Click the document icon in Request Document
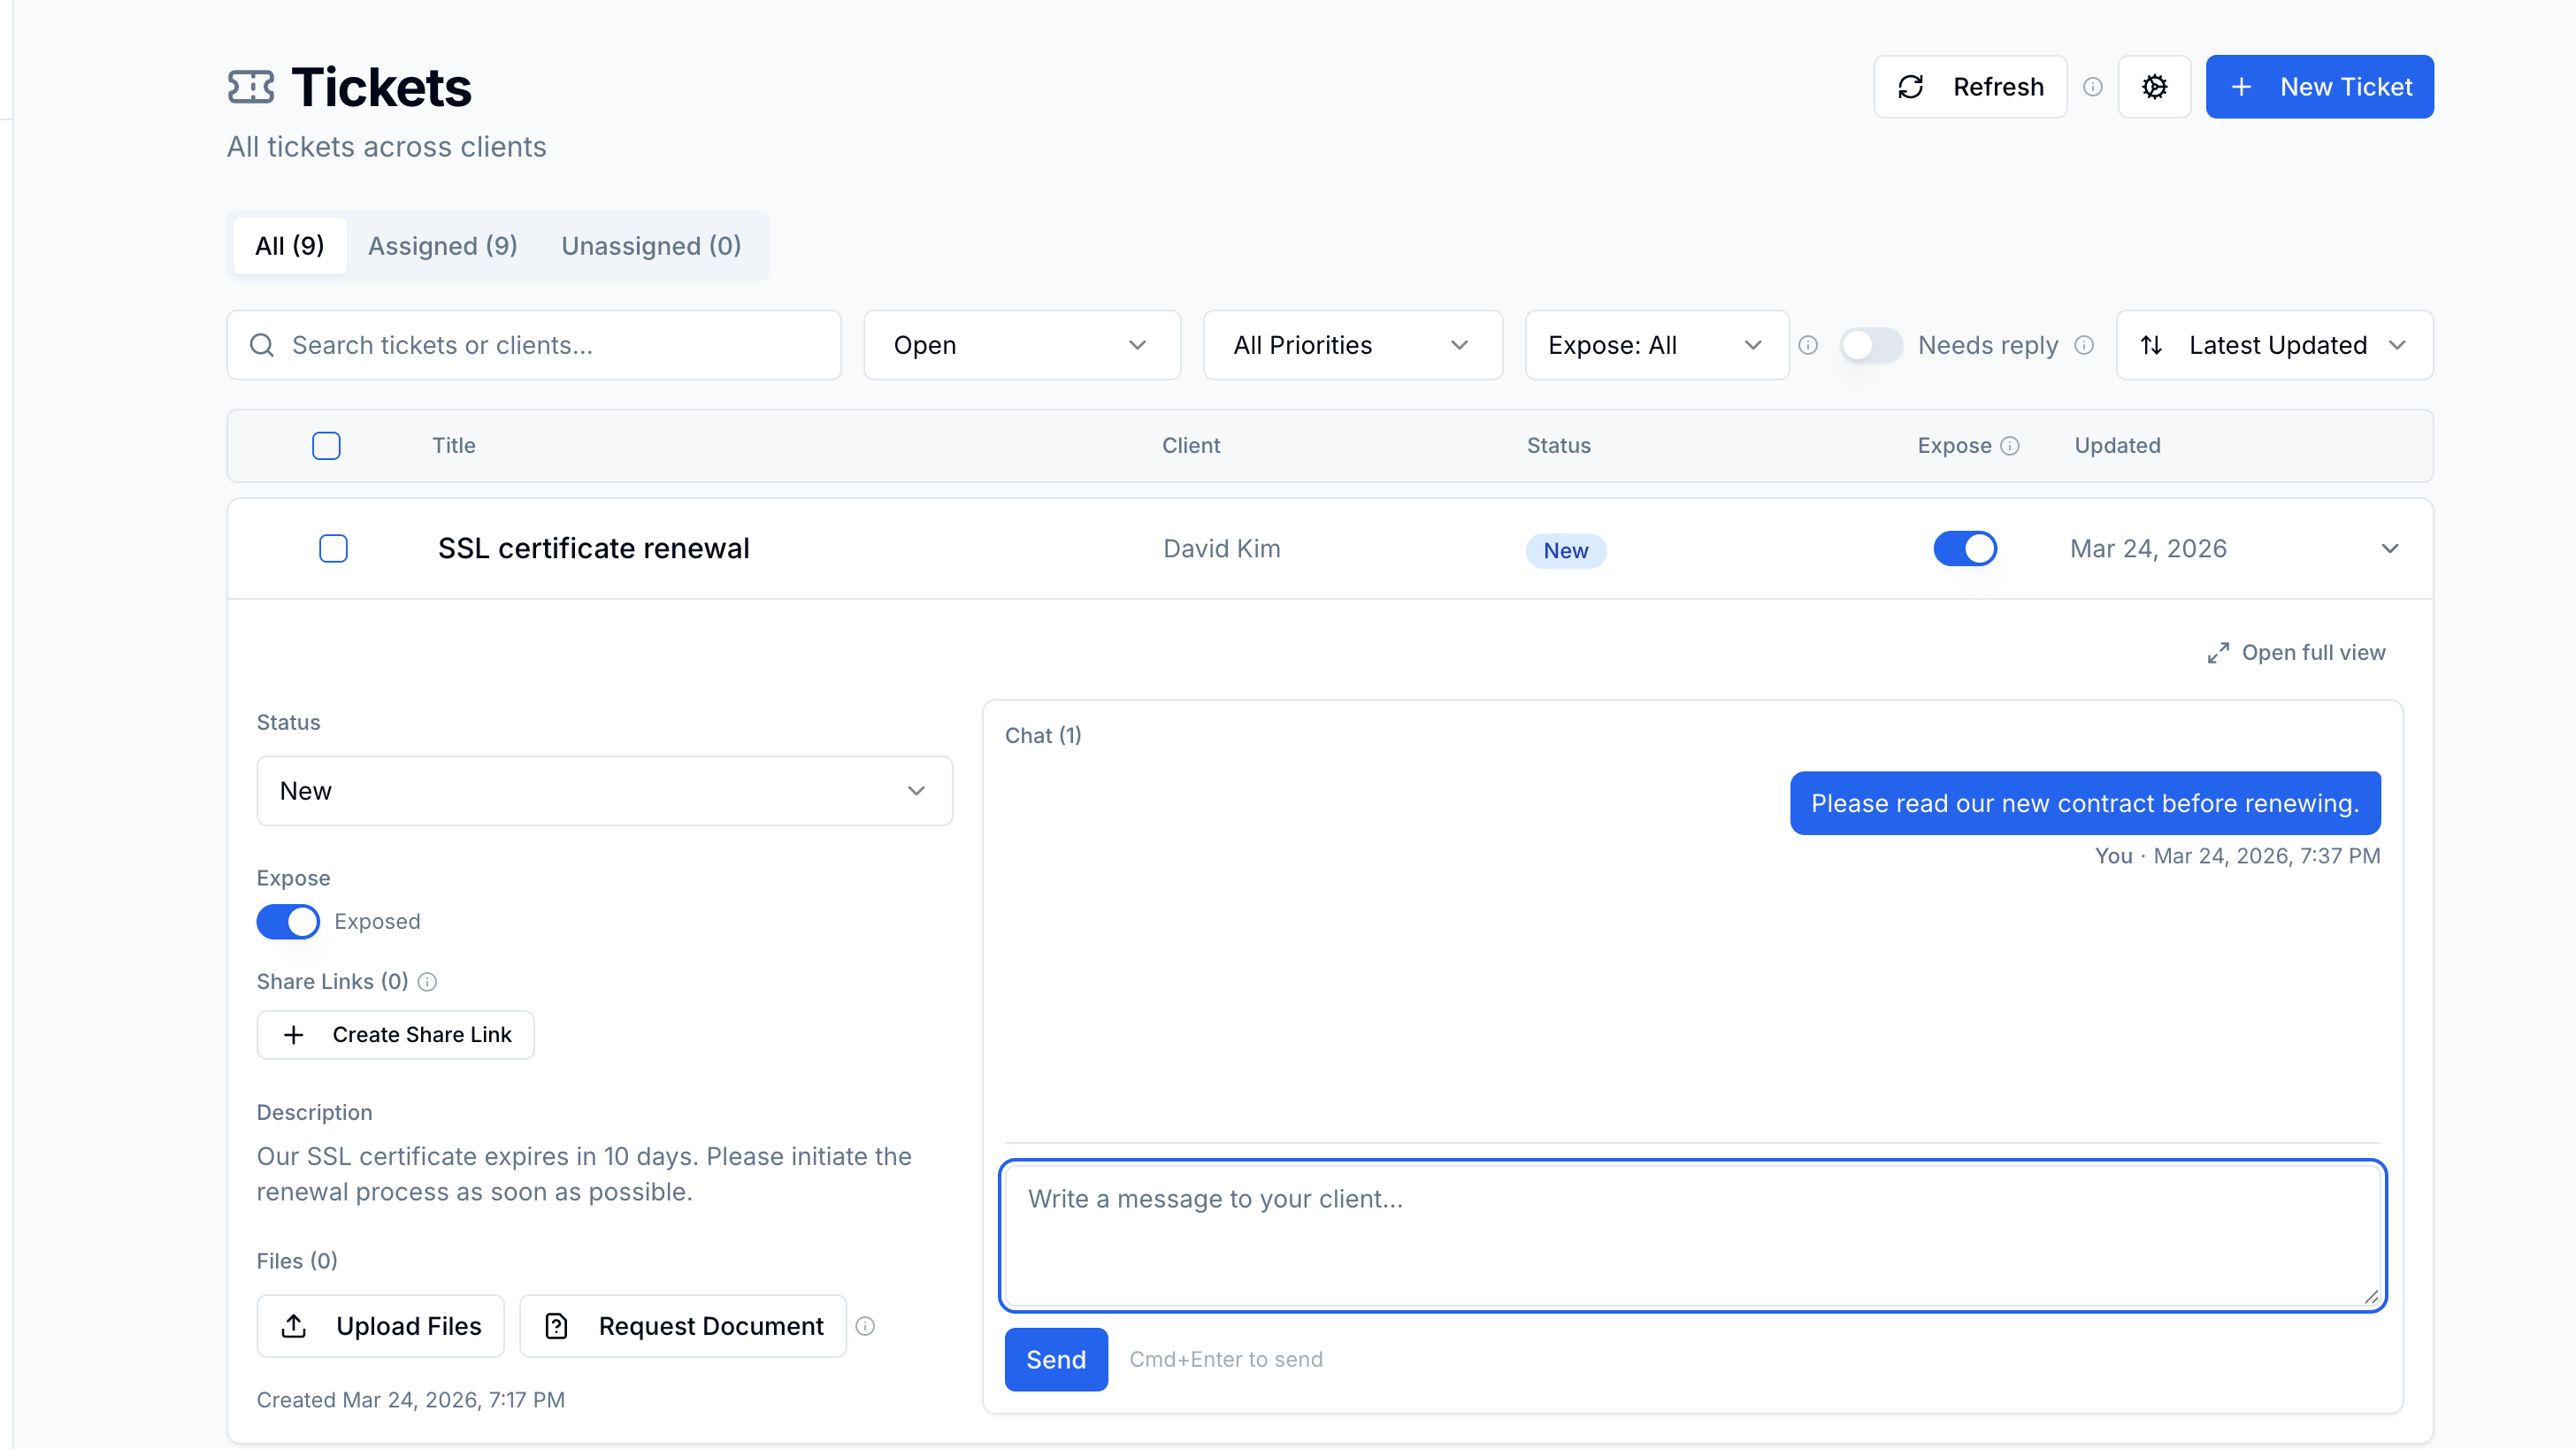 (556, 1326)
